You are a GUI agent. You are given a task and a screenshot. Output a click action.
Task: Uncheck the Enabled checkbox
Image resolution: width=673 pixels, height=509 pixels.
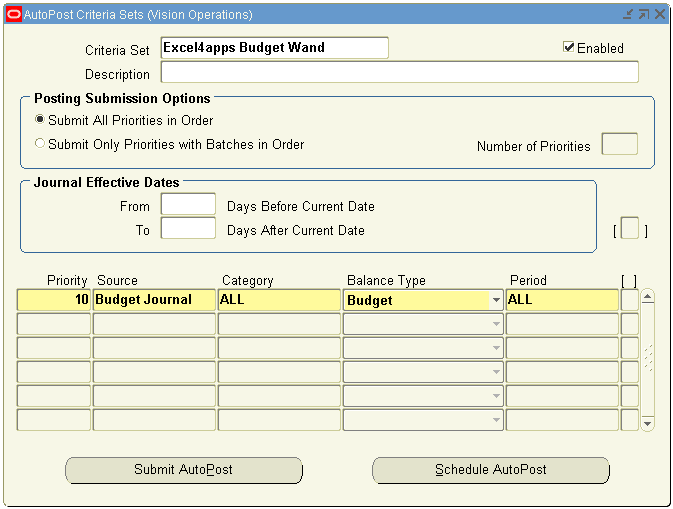tap(569, 47)
